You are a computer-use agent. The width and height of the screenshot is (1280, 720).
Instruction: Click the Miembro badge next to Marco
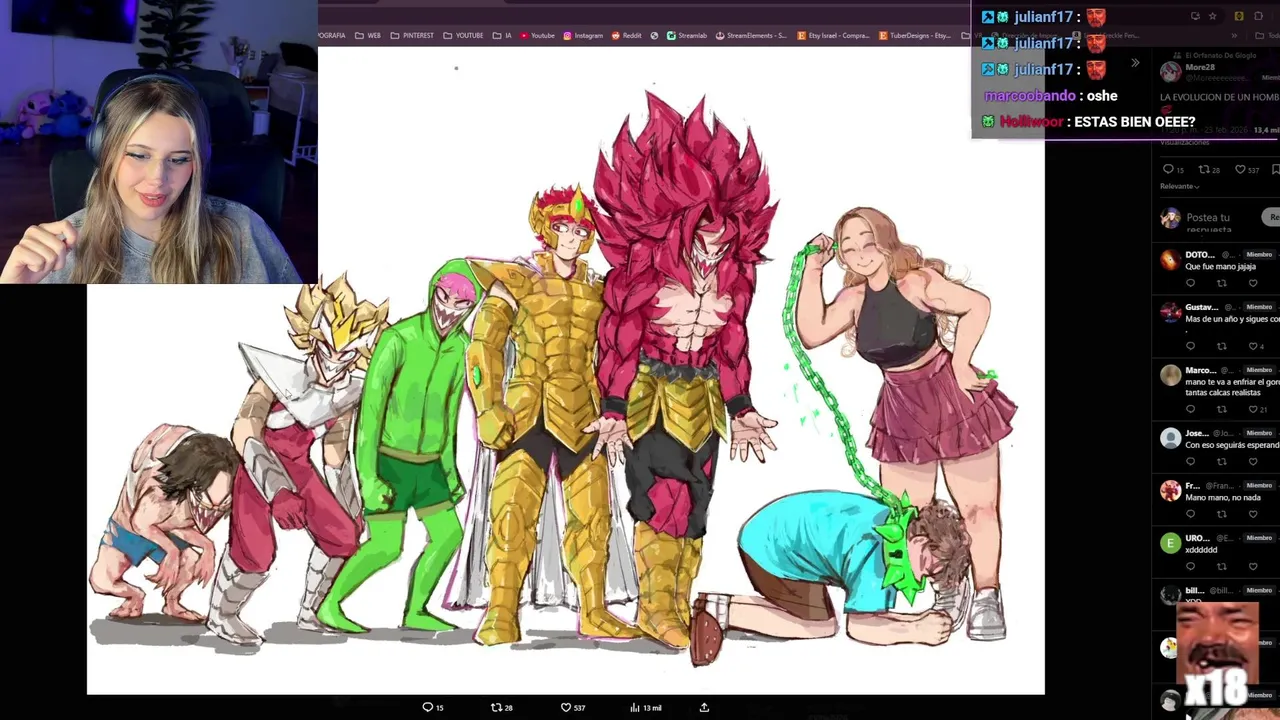click(x=1259, y=370)
